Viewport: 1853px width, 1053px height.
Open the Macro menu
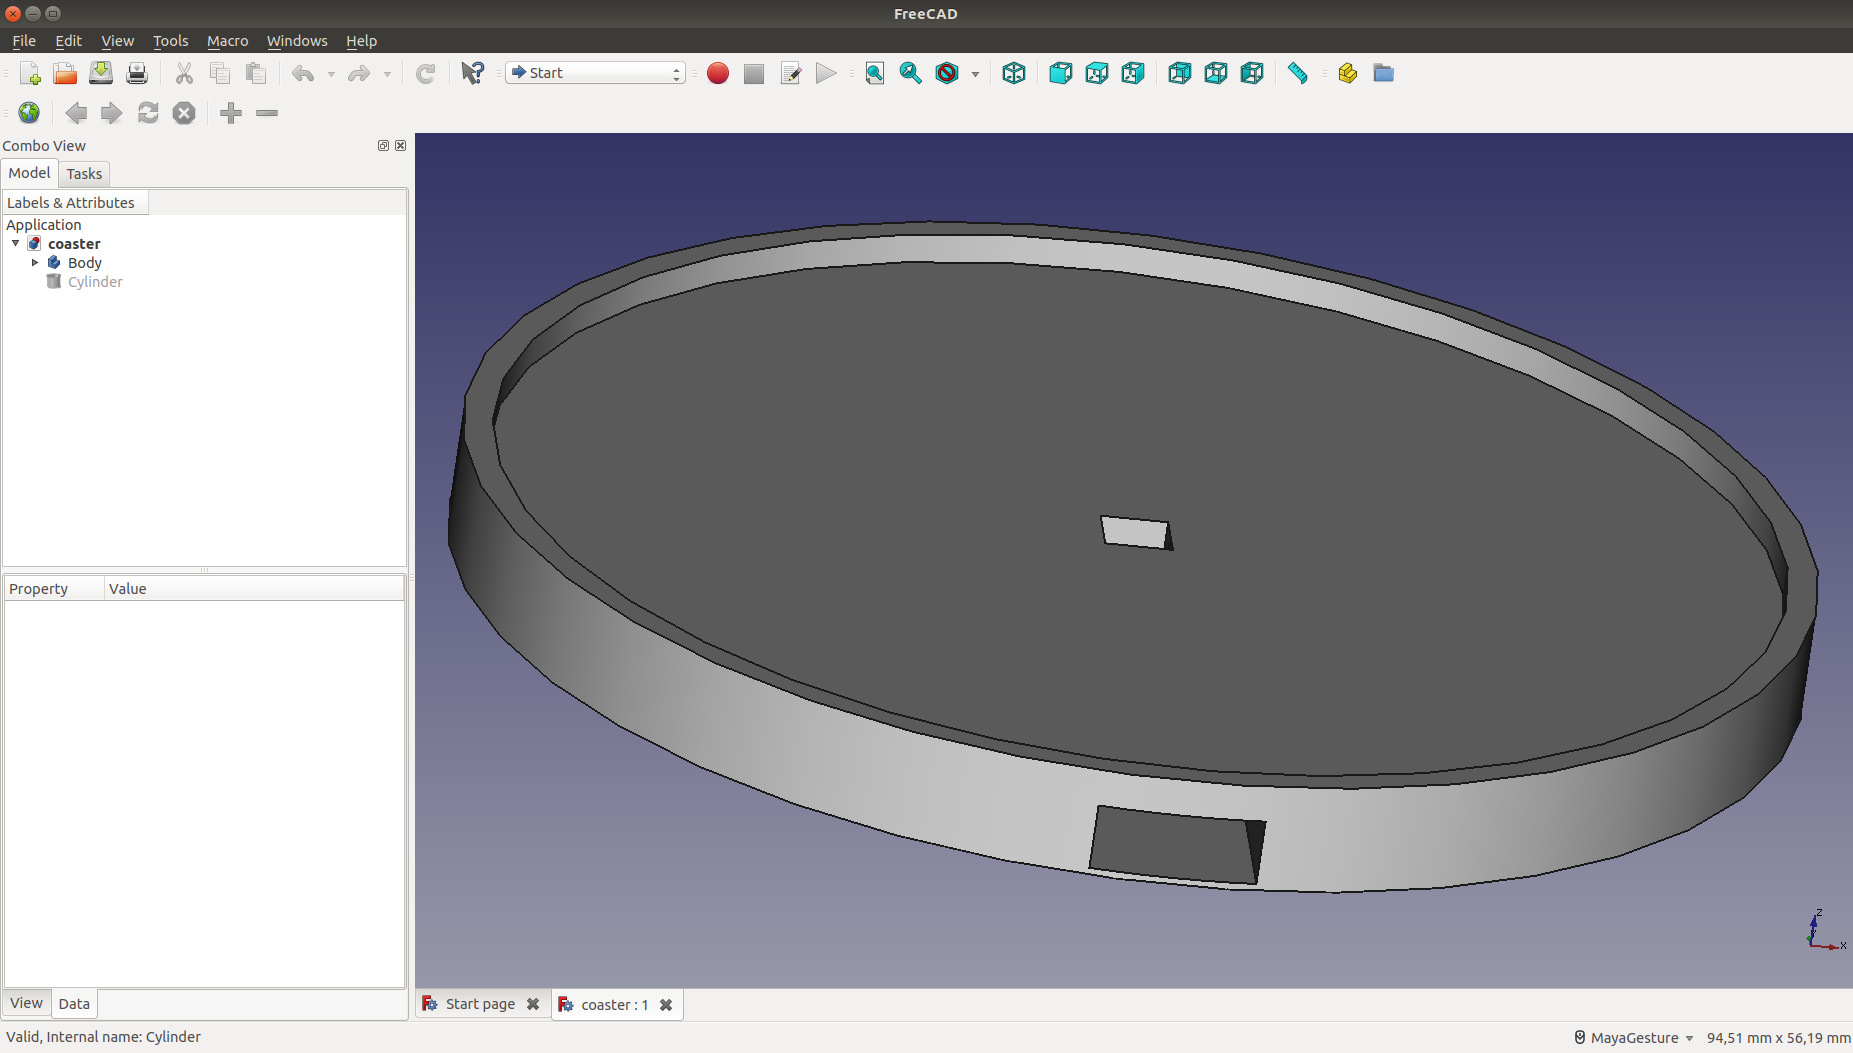coord(227,41)
